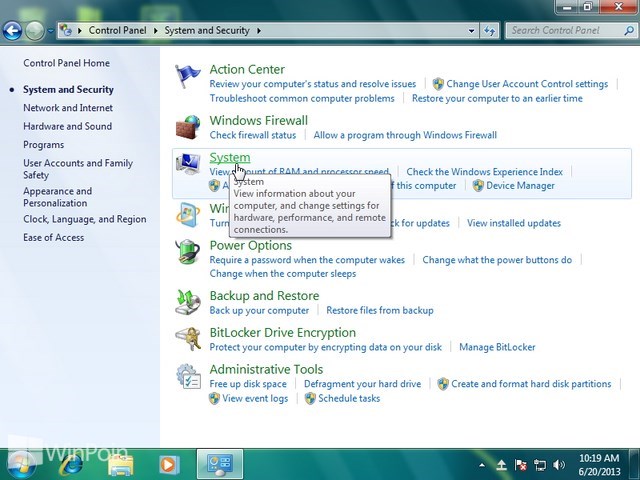Open Ease of Access category
The image size is (640, 480).
tap(53, 238)
